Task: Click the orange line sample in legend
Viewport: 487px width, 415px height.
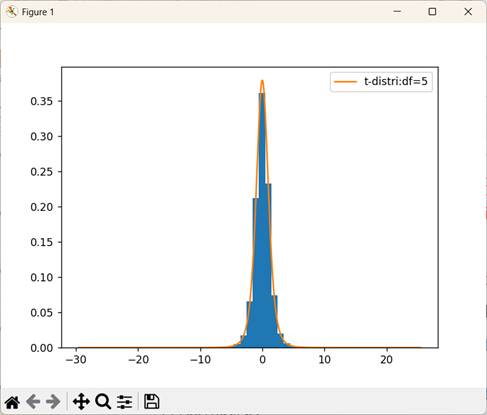Action: coord(345,81)
